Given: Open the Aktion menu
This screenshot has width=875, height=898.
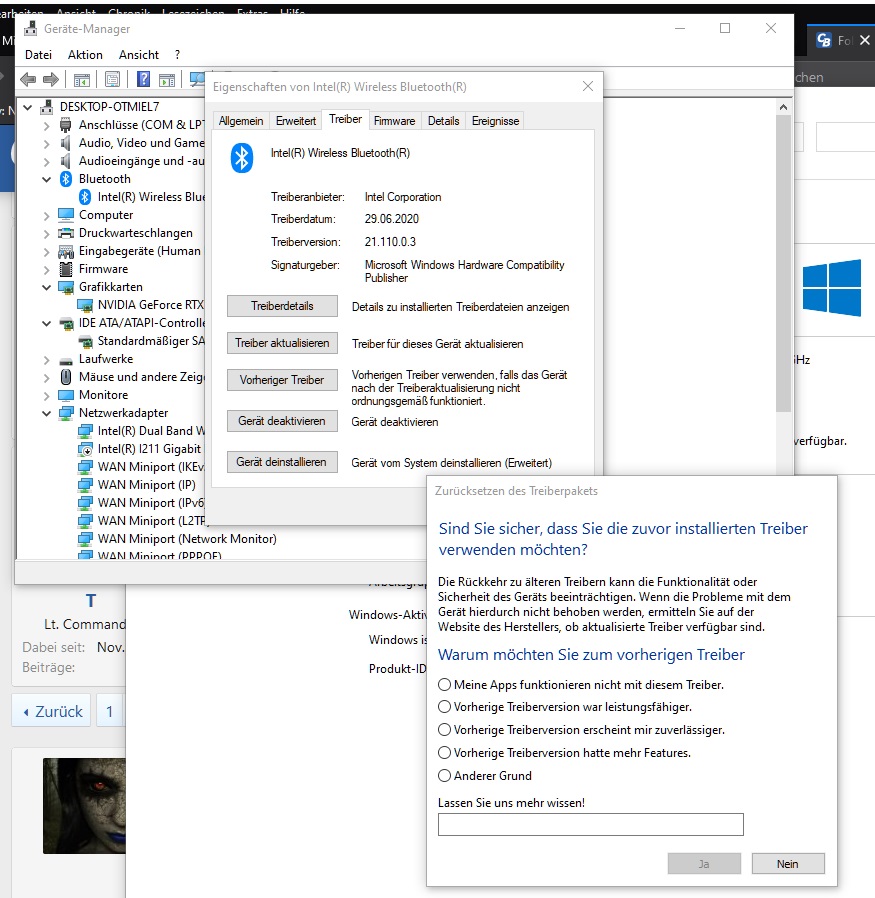Looking at the screenshot, I should point(85,55).
